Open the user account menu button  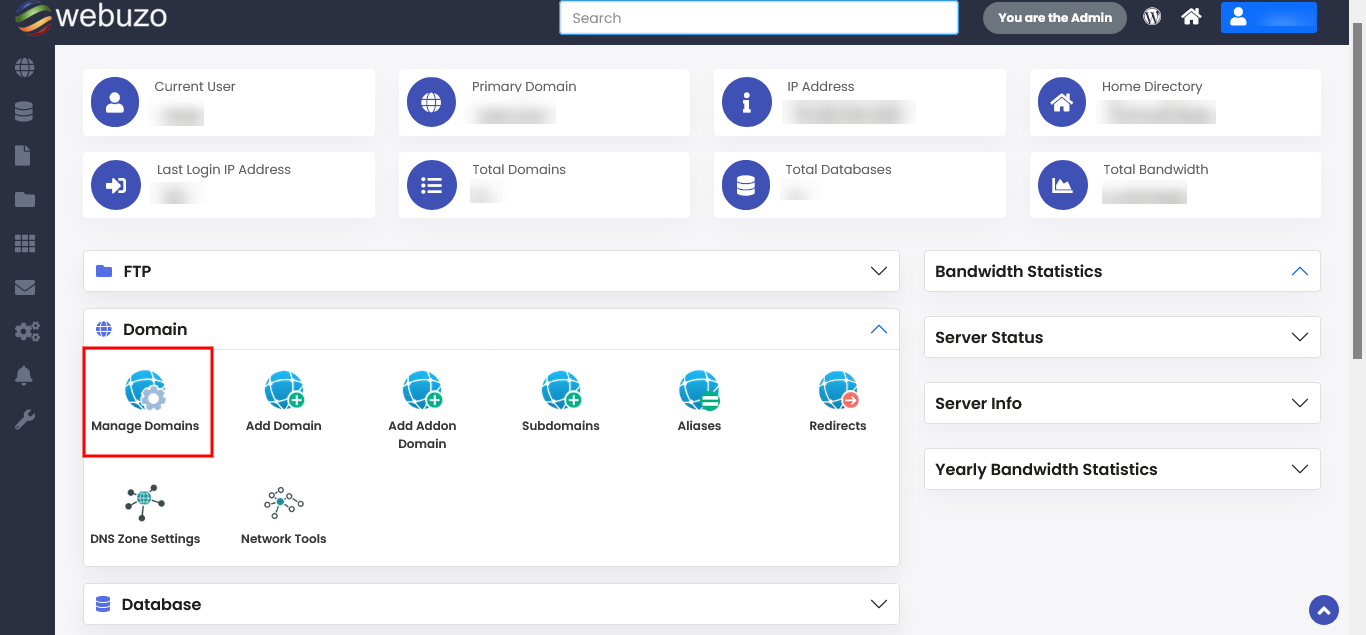tap(1268, 17)
